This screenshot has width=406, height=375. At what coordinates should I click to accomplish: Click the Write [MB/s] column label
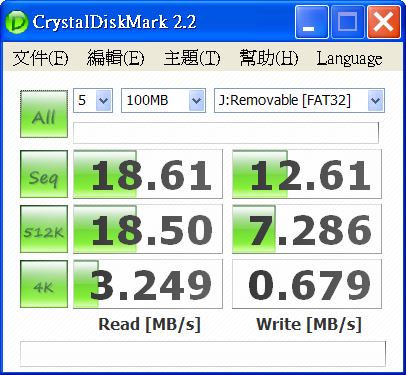coord(309,324)
